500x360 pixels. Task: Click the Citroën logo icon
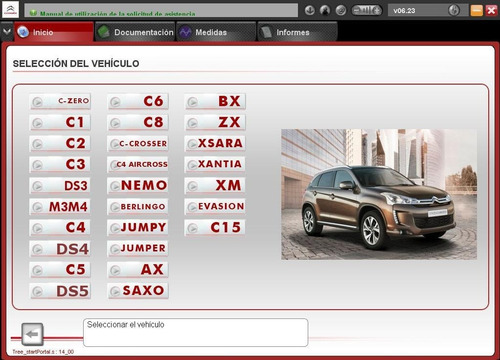[x=11, y=10]
